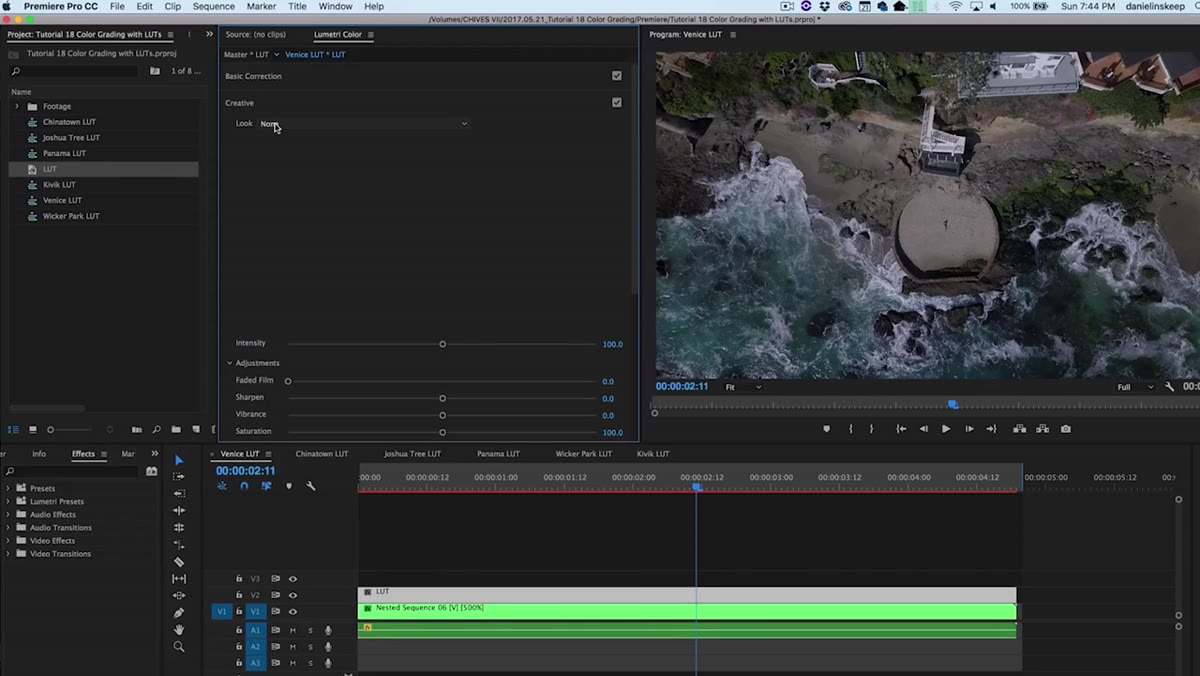Collapse the Adjustments section
This screenshot has height=676, width=1200.
coord(229,363)
